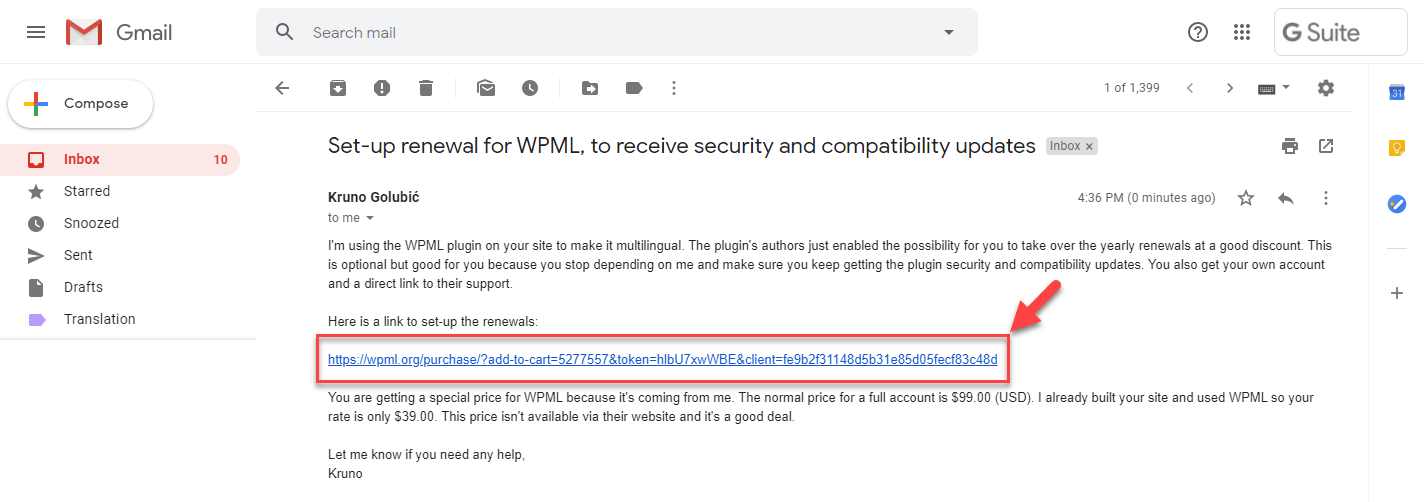Image resolution: width=1424 pixels, height=502 pixels.
Task: Archive this email with the archive icon
Action: point(338,88)
